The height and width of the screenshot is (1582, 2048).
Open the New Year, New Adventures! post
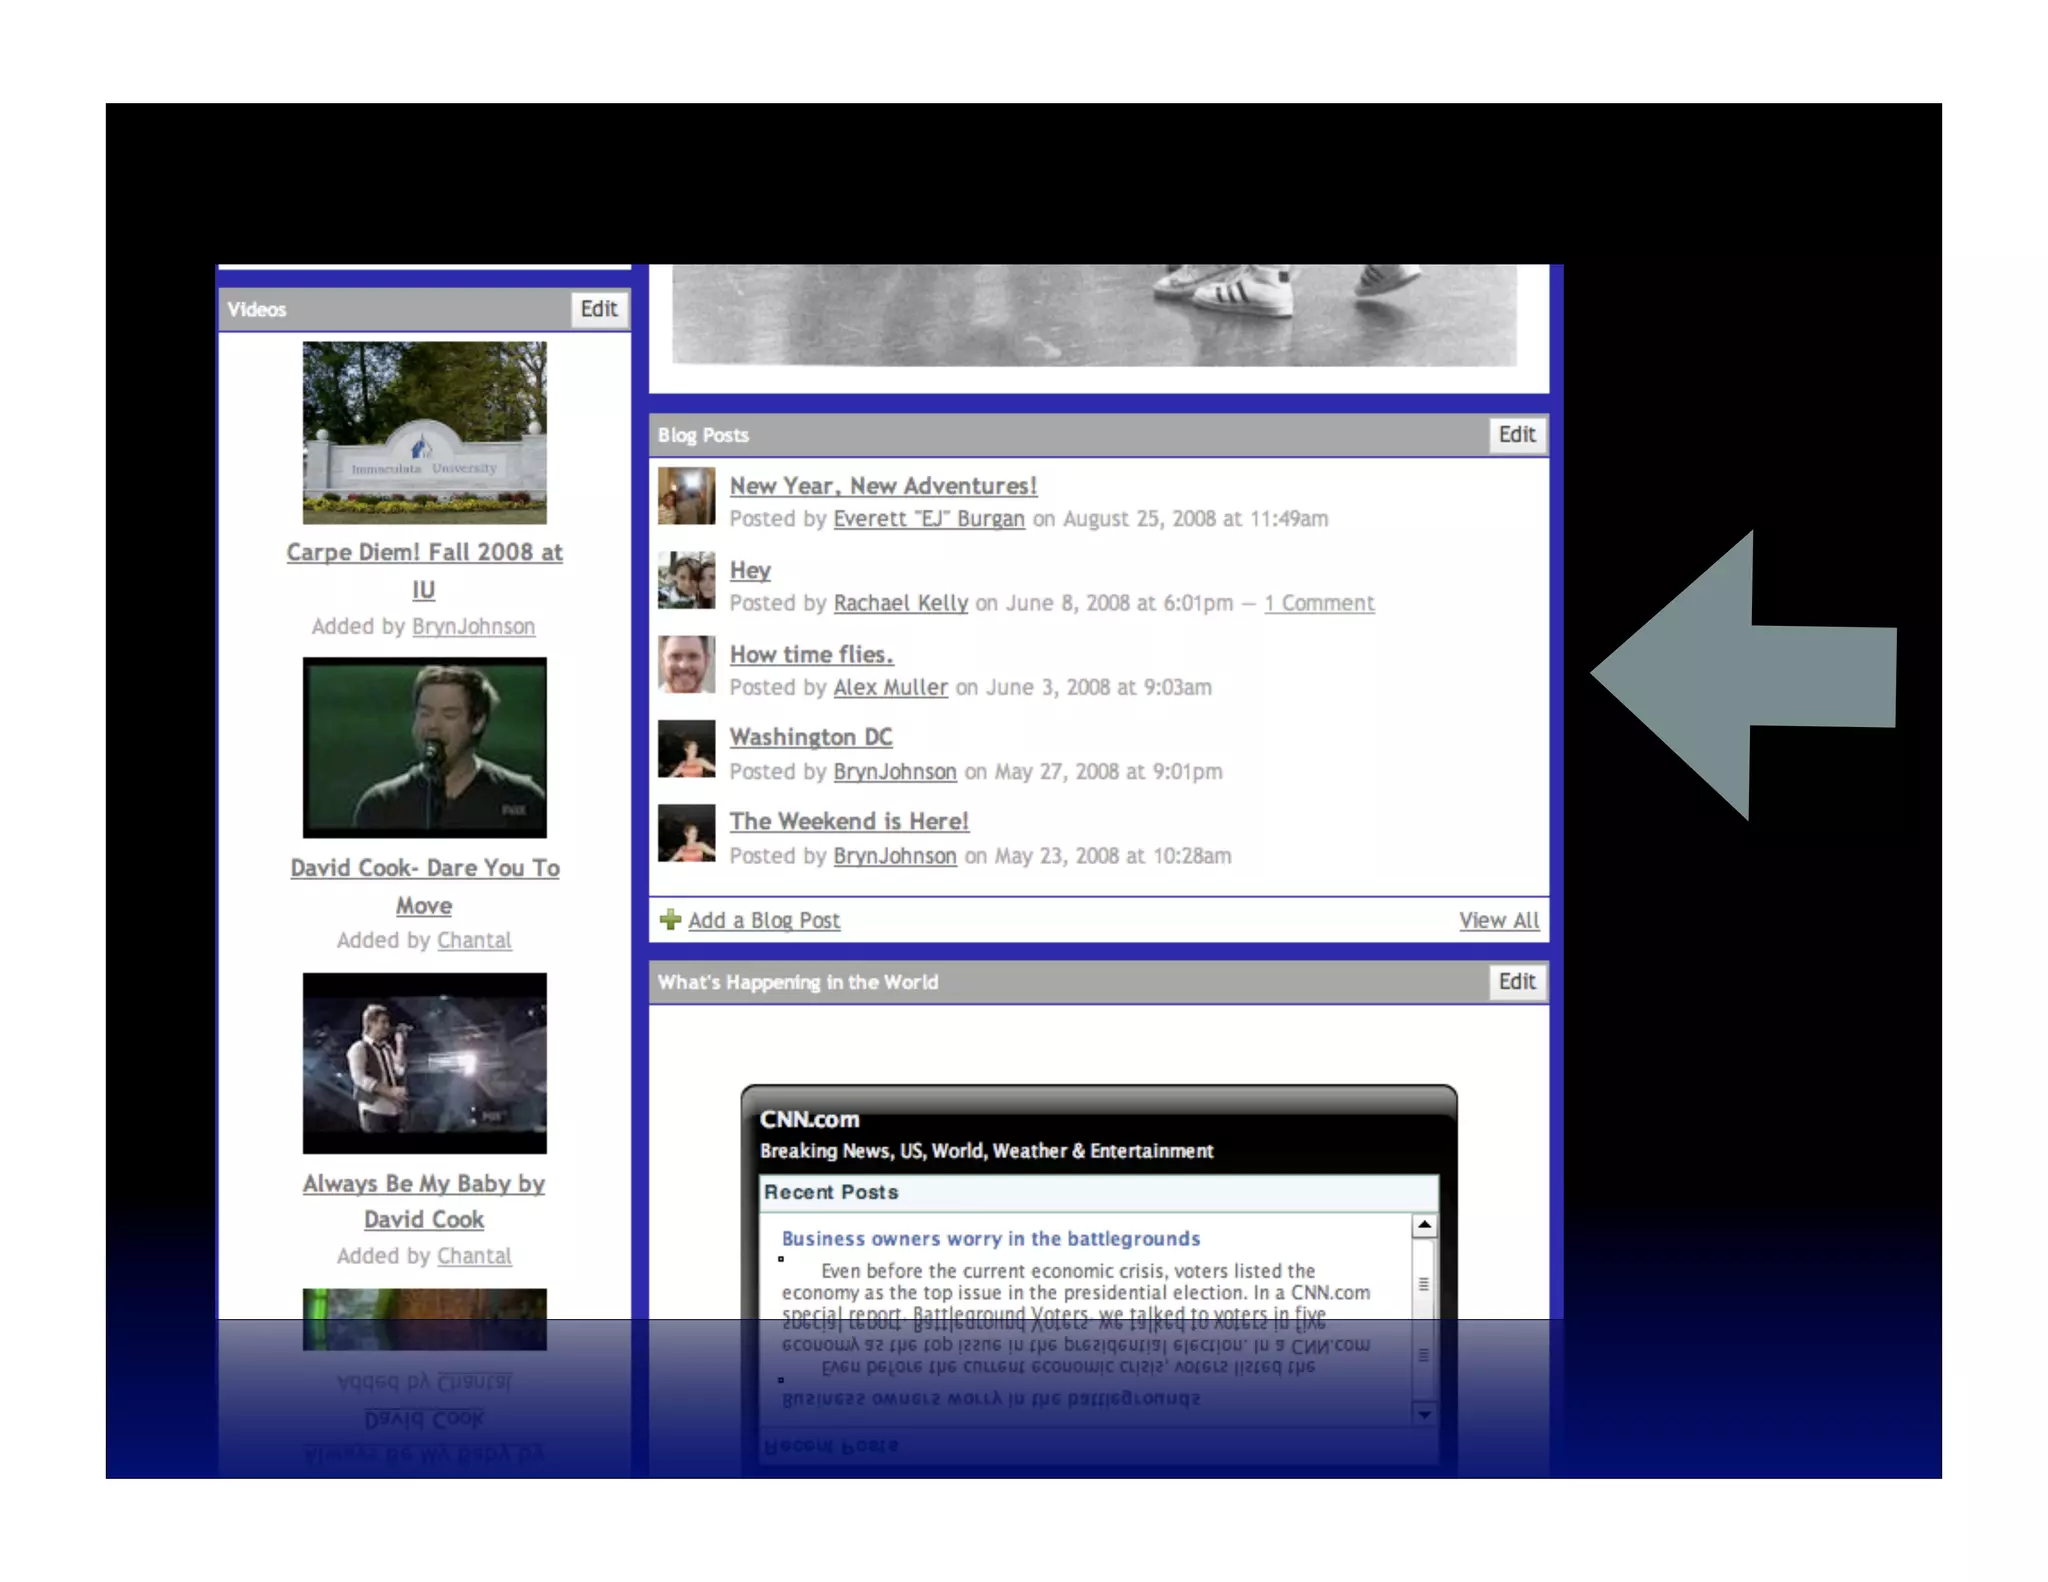click(882, 486)
